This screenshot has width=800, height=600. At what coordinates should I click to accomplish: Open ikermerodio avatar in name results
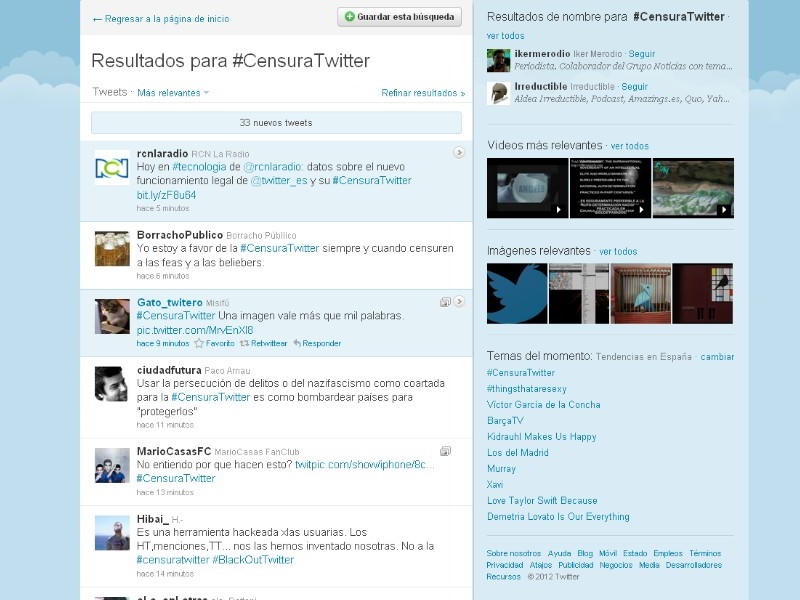point(498,61)
